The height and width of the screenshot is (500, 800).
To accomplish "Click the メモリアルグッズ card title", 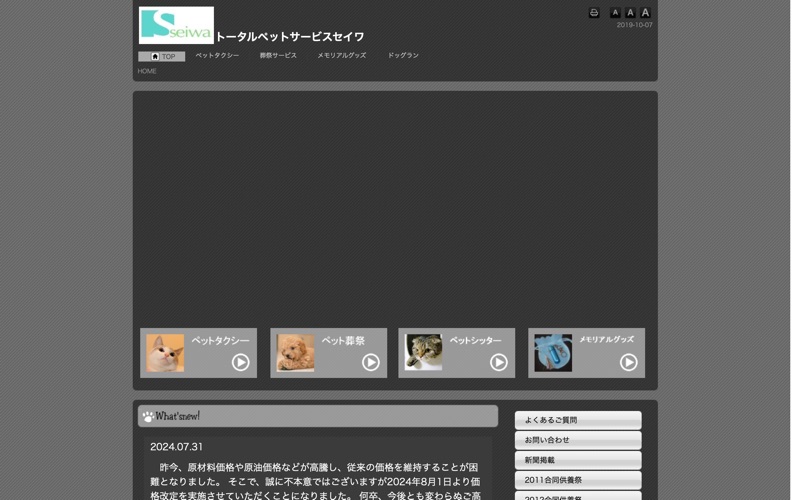I will coord(607,339).
